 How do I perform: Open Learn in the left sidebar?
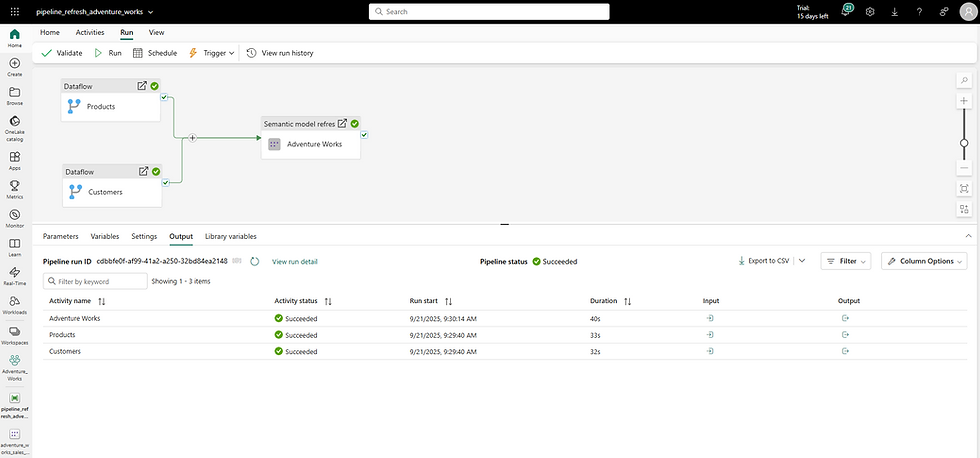click(x=15, y=247)
